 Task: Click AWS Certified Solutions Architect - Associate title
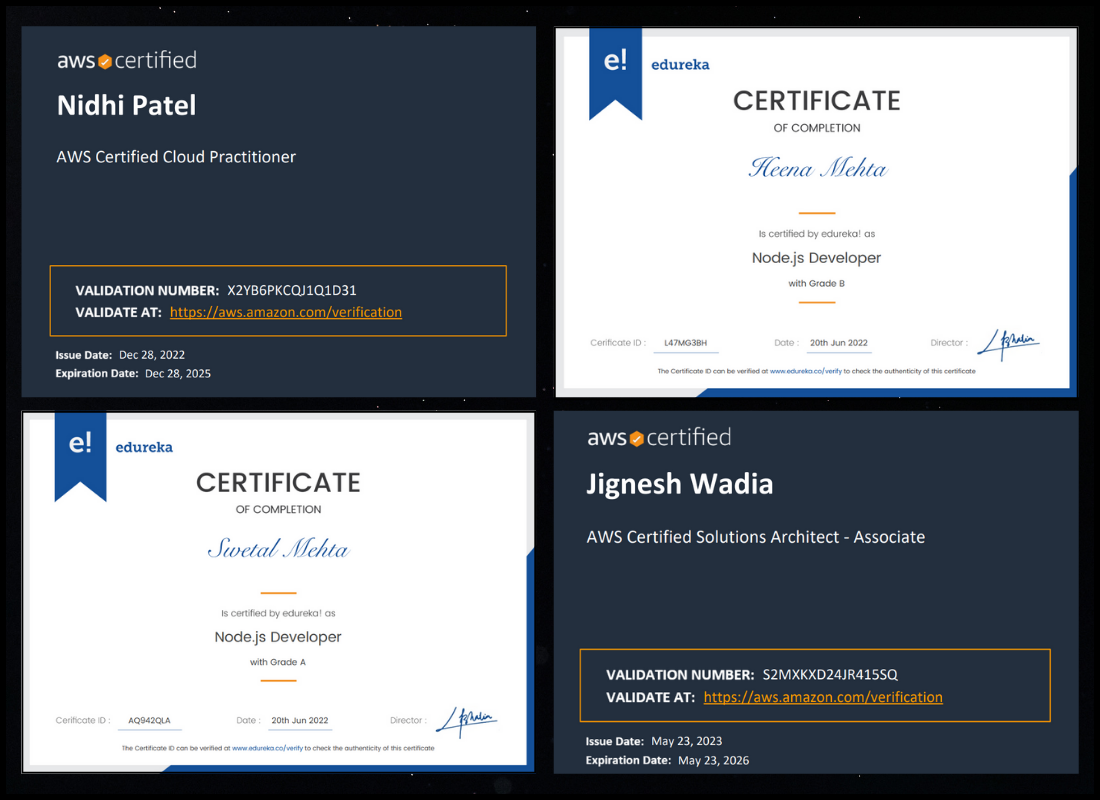(755, 537)
